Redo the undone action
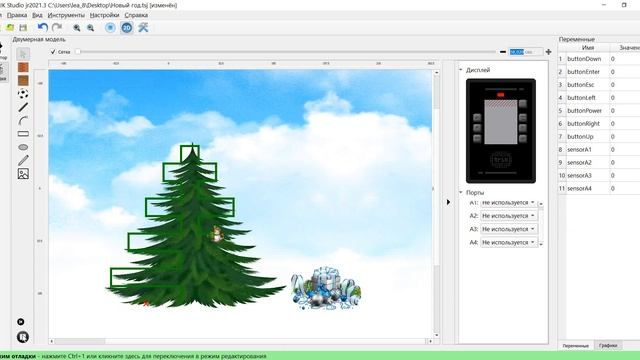 57,27
